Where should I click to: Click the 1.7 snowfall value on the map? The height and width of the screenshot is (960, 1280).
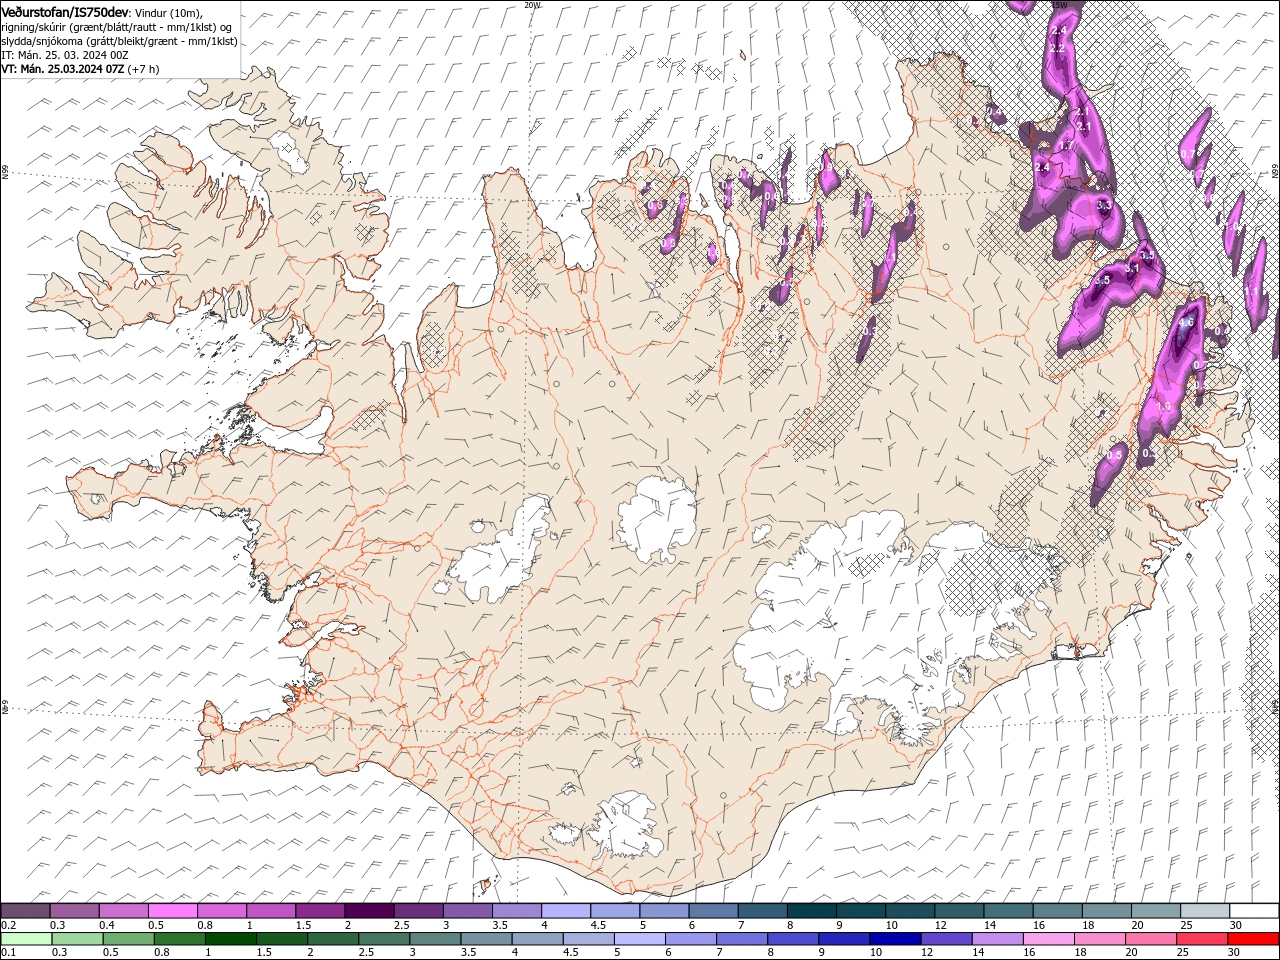point(1067,145)
